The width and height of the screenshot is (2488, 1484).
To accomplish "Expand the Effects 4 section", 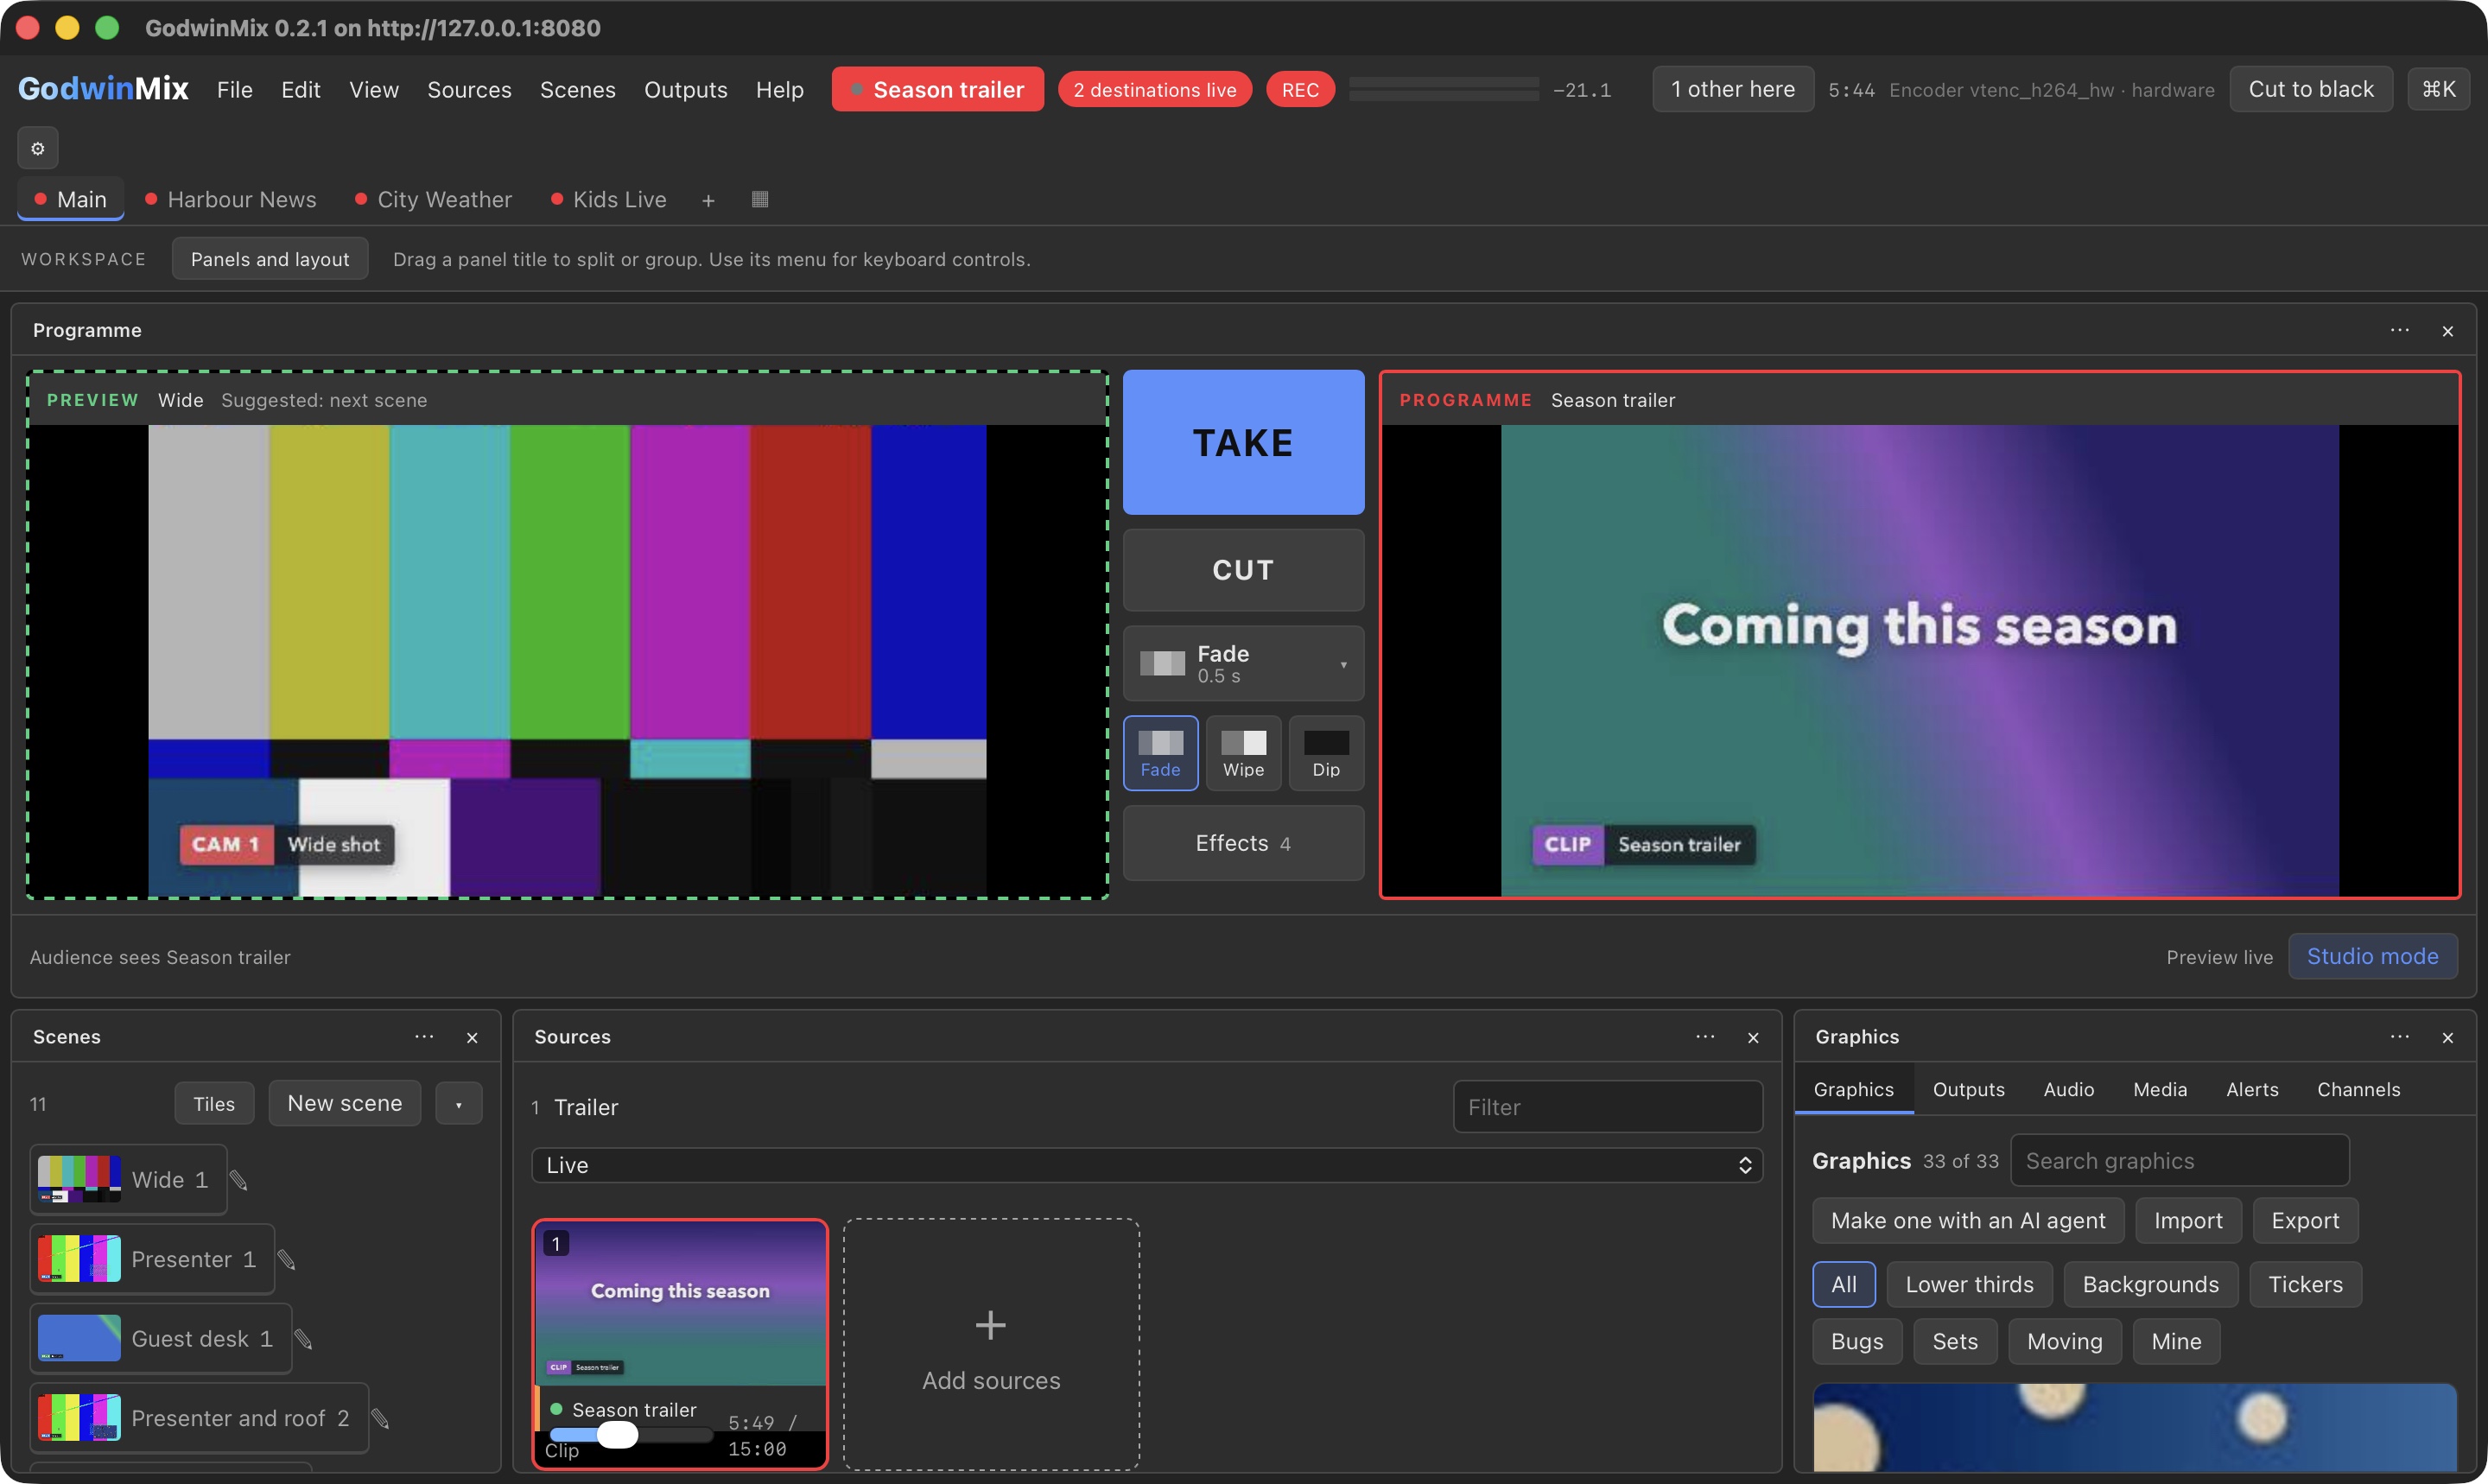I will pyautogui.click(x=1244, y=843).
